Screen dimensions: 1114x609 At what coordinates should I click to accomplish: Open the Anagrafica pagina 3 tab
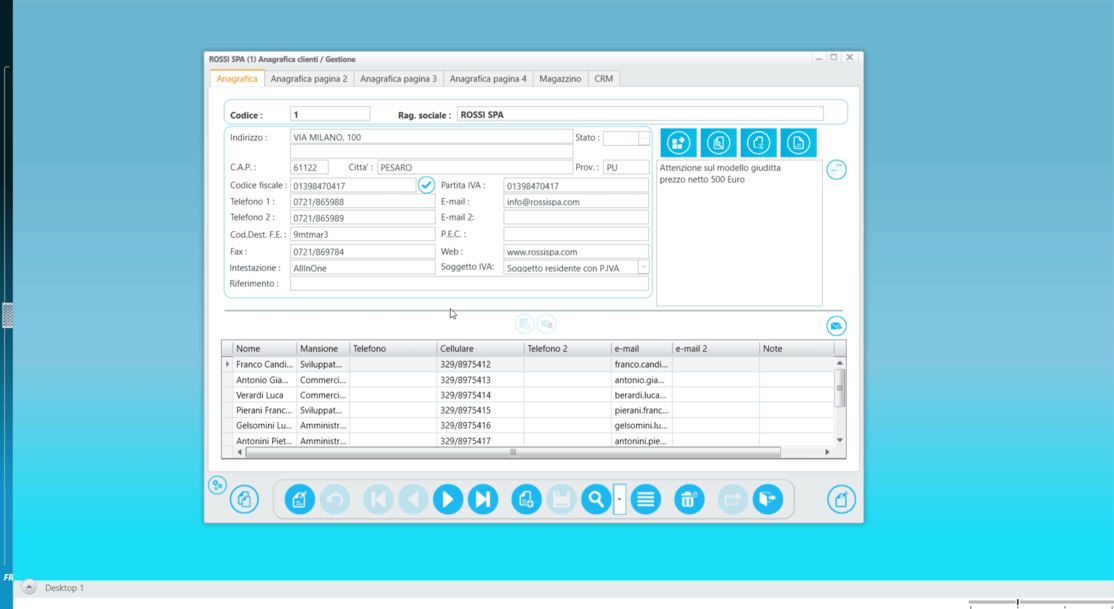(x=399, y=79)
